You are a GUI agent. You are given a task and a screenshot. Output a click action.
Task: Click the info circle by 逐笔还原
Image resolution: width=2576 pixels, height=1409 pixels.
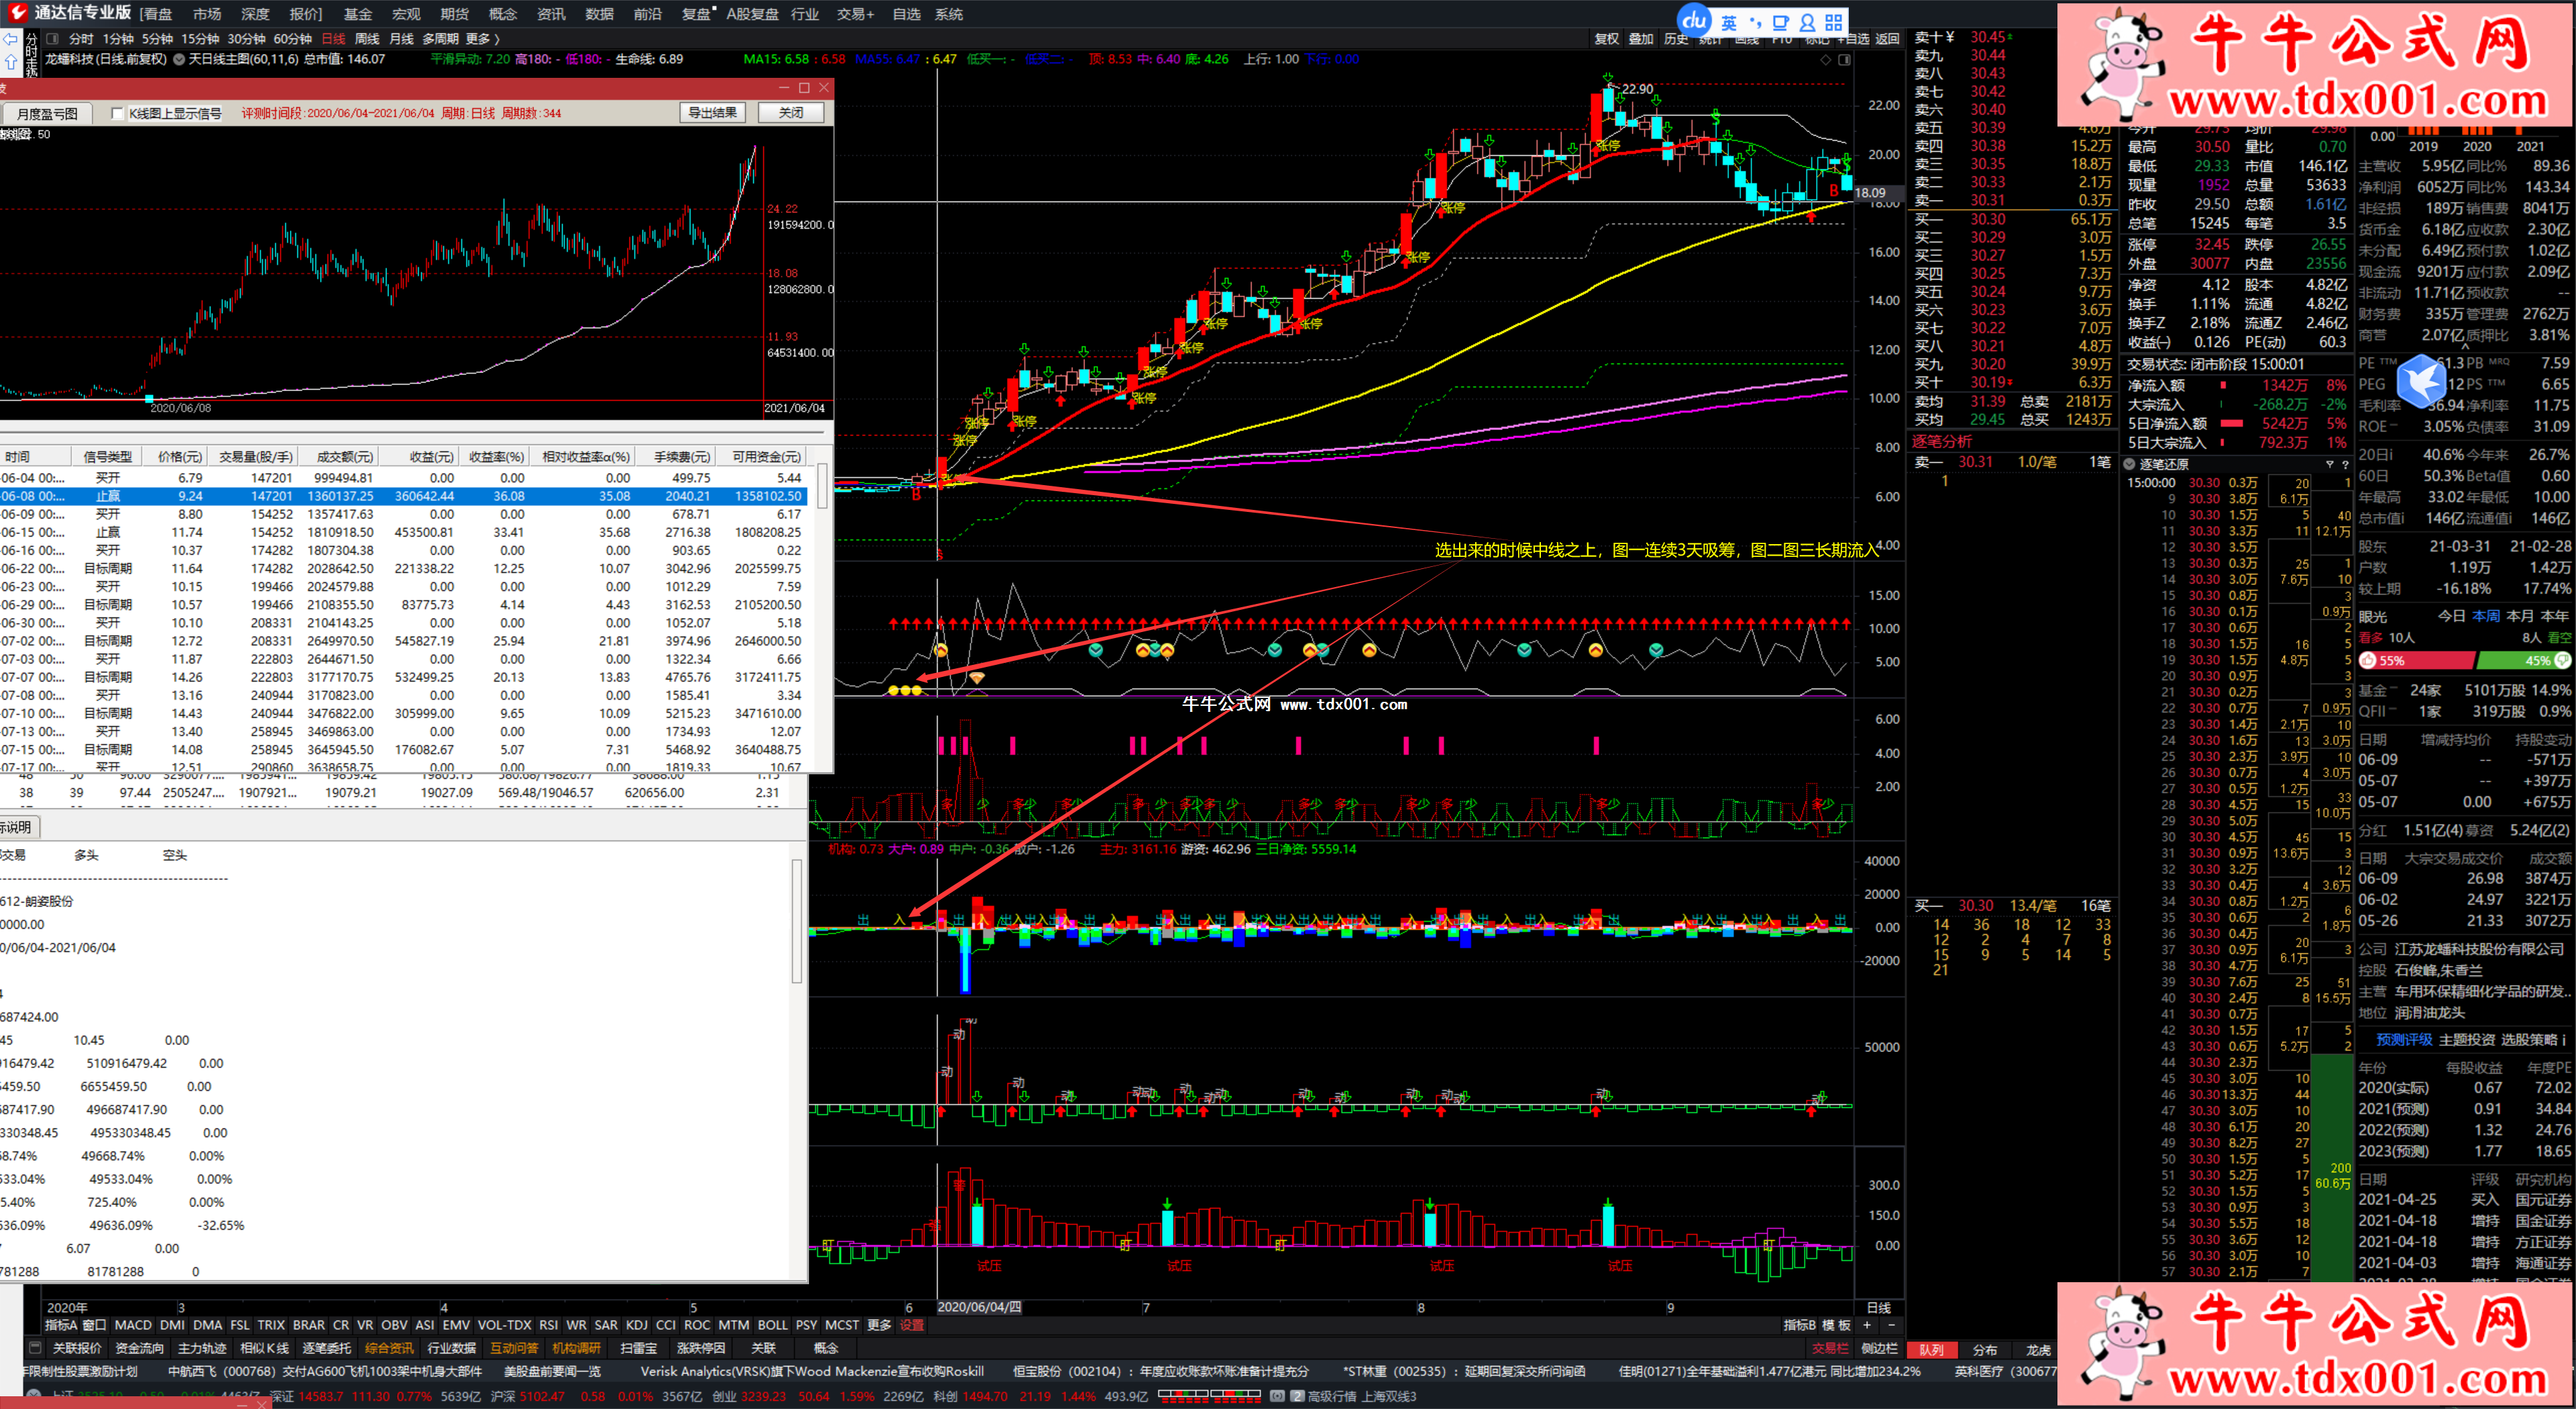point(2129,464)
